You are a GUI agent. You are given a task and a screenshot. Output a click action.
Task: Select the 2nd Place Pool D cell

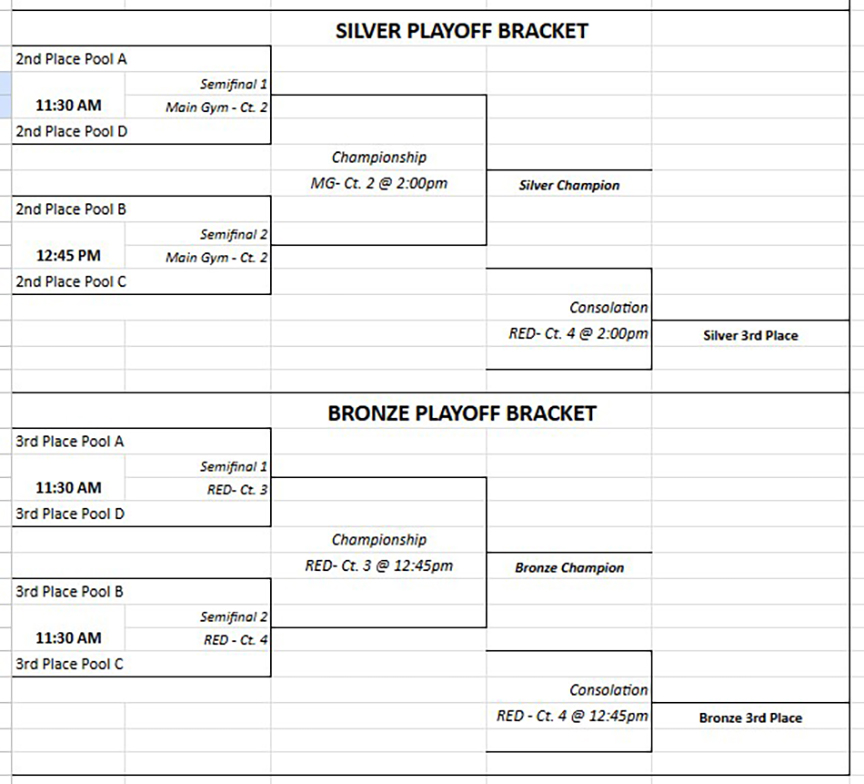[71, 131]
